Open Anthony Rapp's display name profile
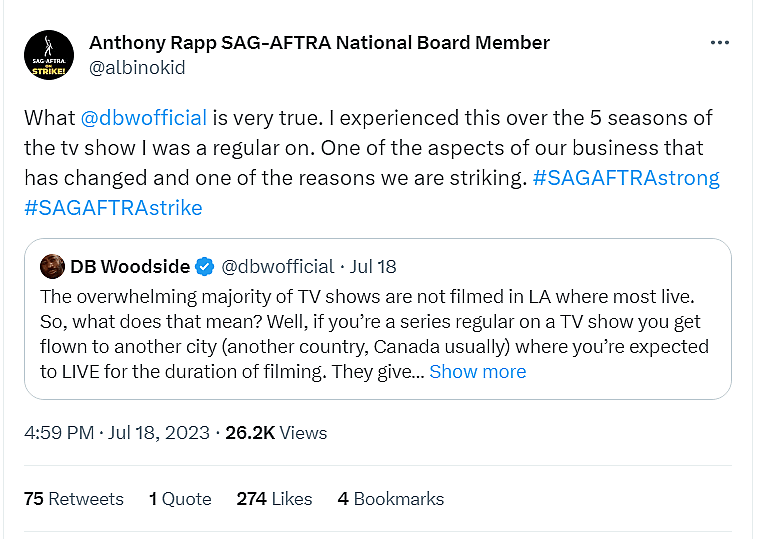759x539 pixels. coord(319,43)
